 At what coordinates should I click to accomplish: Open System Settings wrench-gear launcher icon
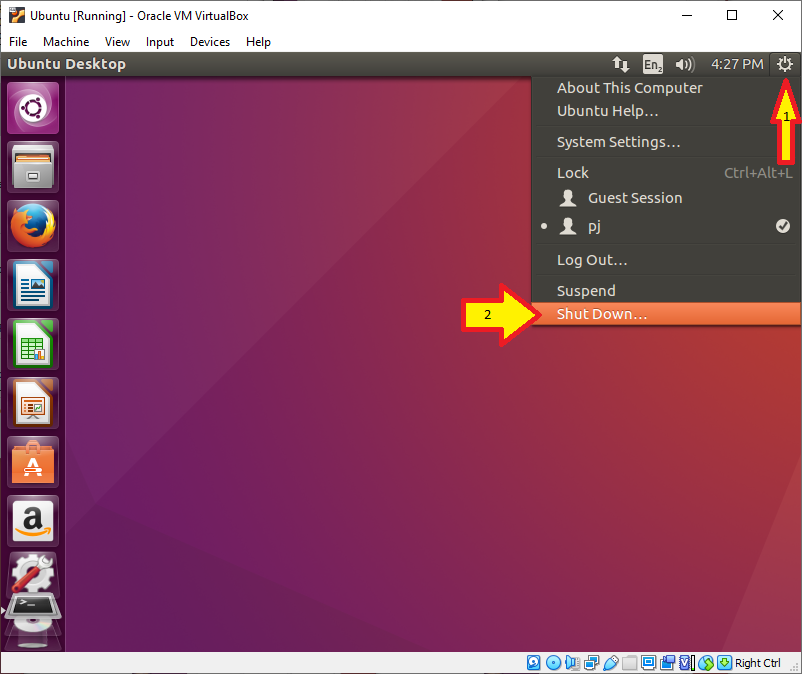tap(33, 573)
